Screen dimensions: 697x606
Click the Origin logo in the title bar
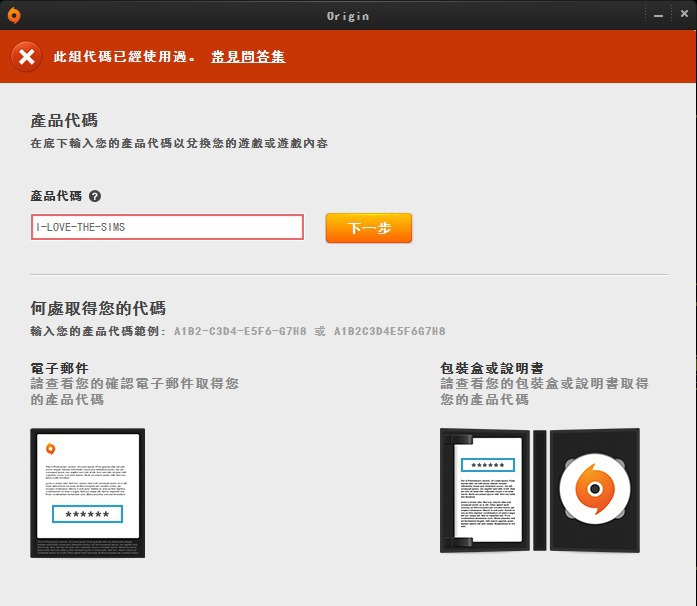click(14, 16)
